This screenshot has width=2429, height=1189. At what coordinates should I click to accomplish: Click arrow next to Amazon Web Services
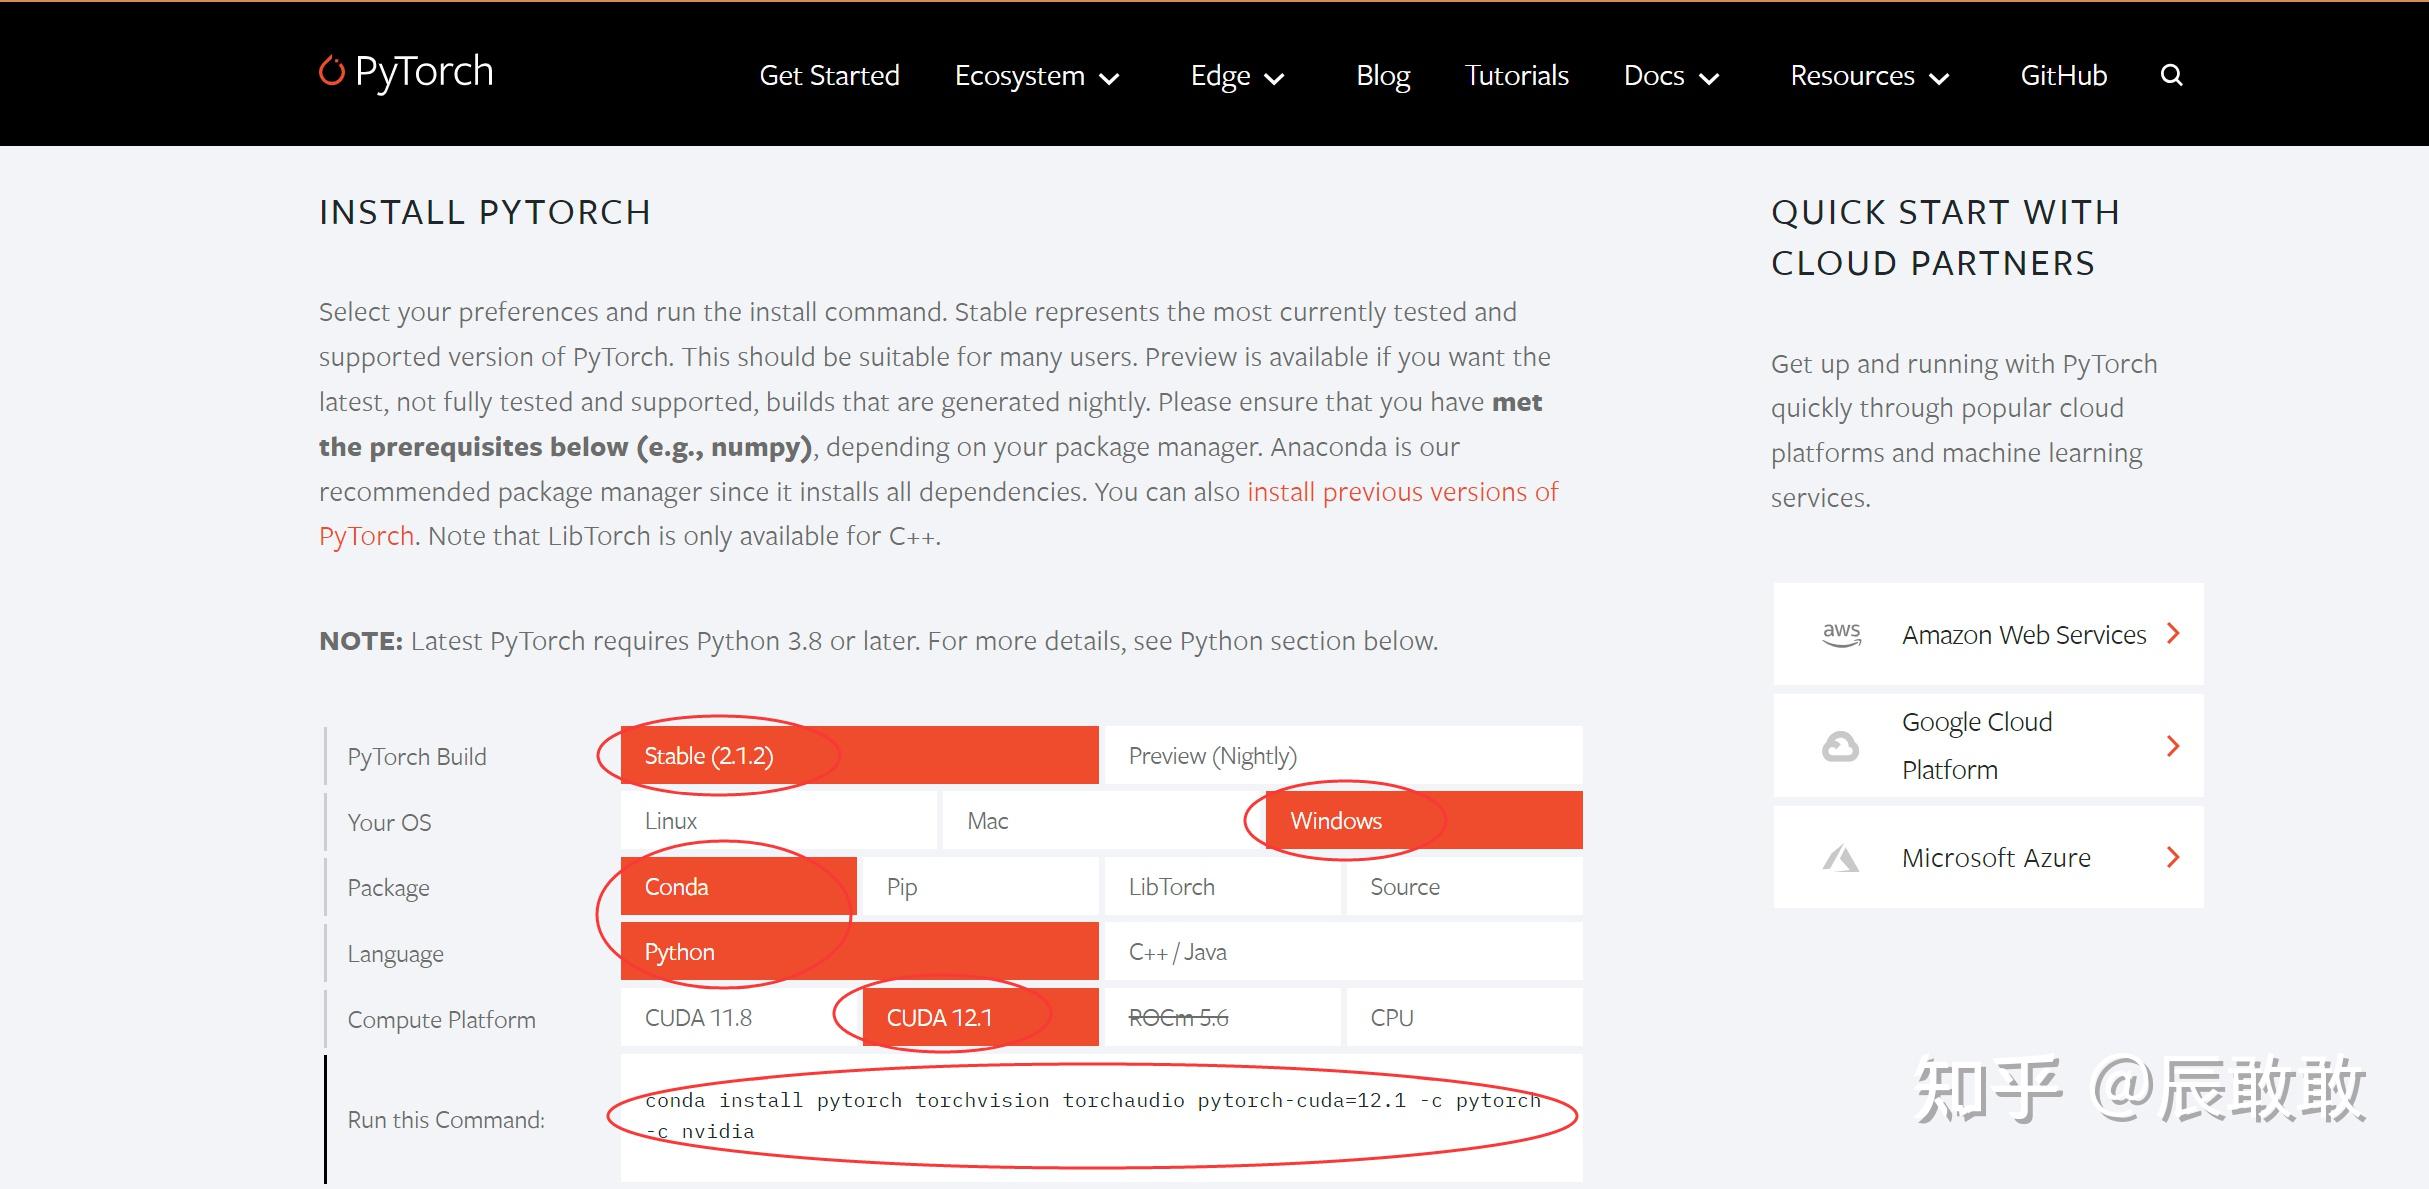pyautogui.click(x=2172, y=634)
